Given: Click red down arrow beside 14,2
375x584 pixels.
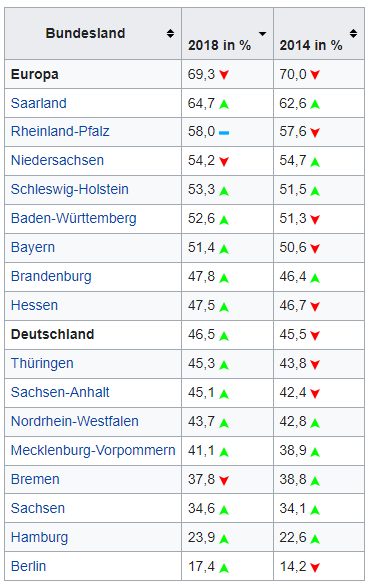Looking at the screenshot, I should point(315,568).
